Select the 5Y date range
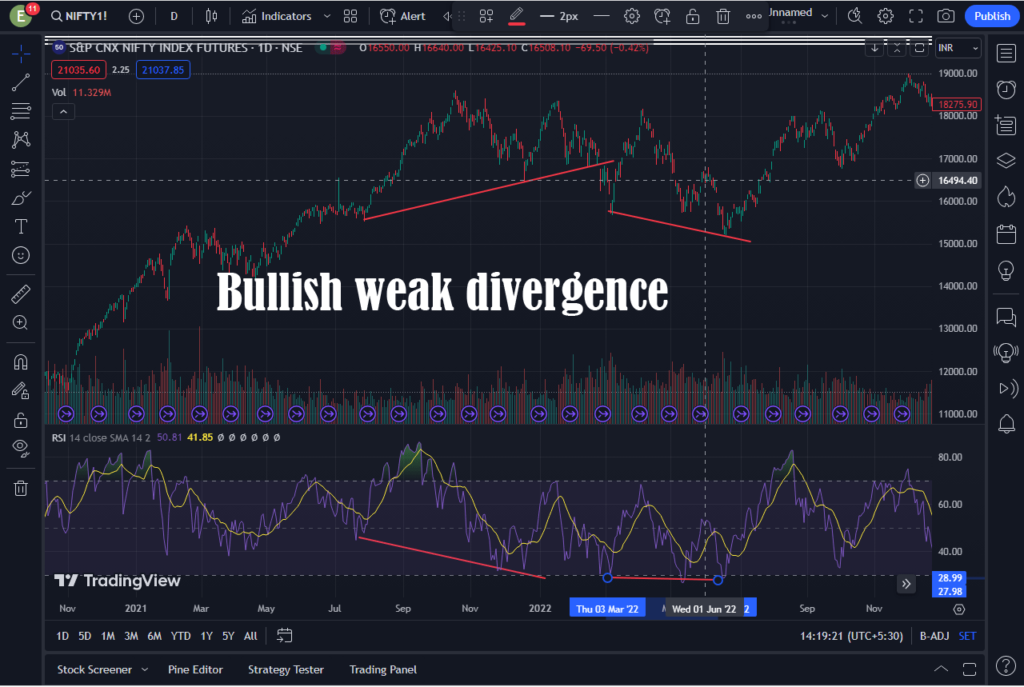Viewport: 1024px width, 687px height. [x=228, y=636]
